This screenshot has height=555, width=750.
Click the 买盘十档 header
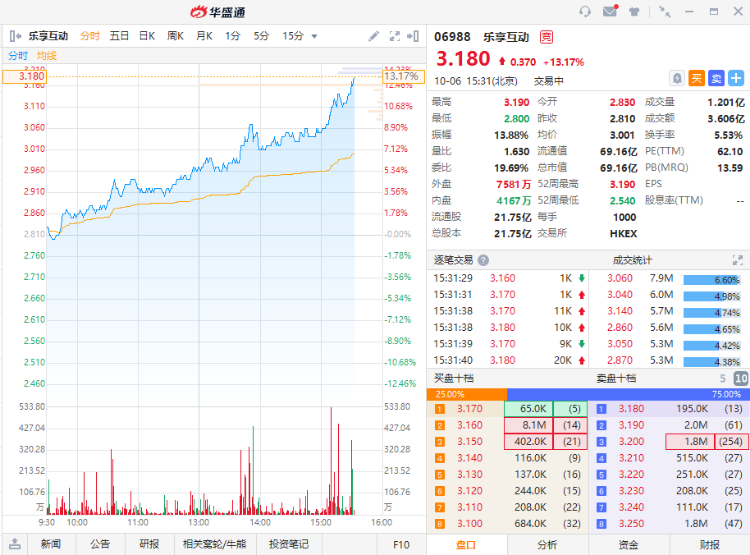[454, 378]
